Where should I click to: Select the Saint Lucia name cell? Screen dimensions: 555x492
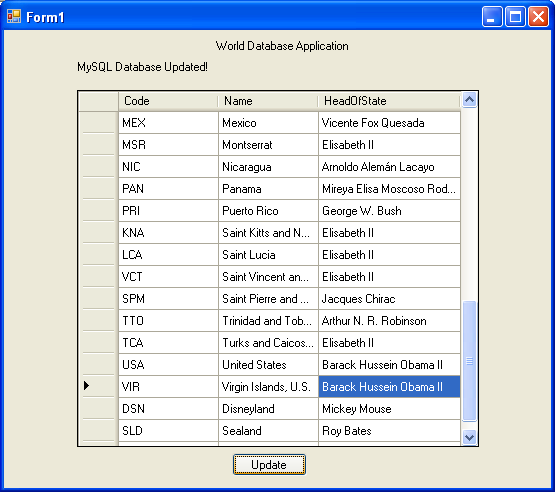click(268, 254)
